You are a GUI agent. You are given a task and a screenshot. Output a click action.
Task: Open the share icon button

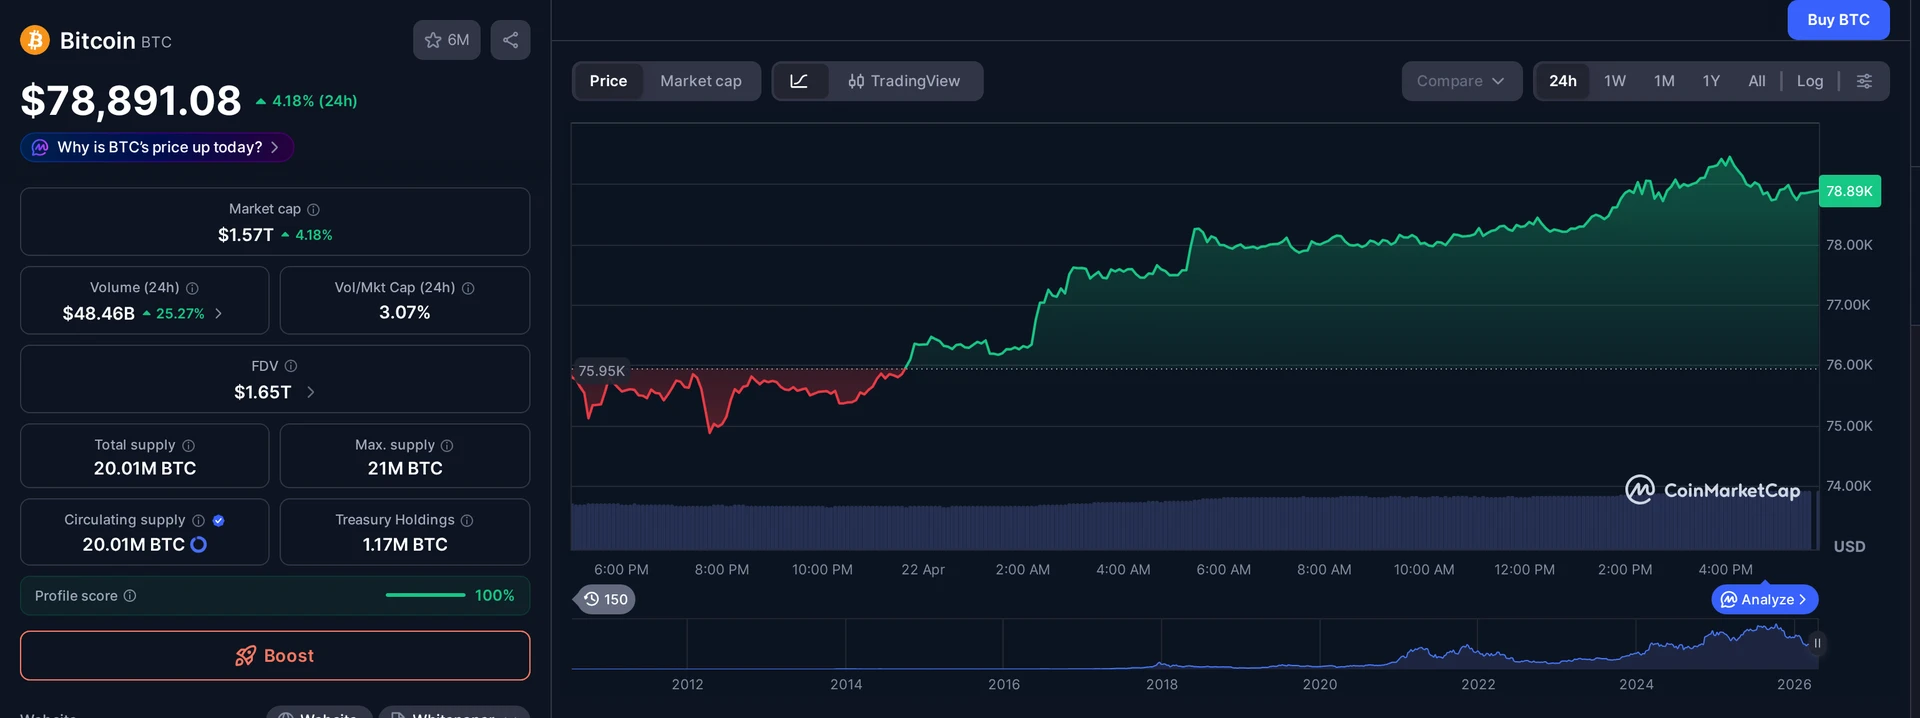(x=510, y=40)
